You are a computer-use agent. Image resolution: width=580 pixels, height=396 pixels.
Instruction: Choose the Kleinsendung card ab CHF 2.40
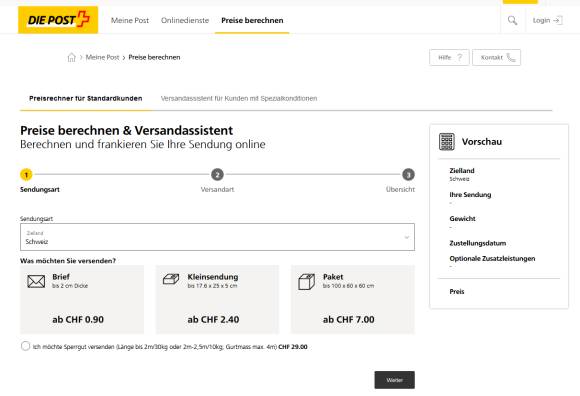click(217, 299)
